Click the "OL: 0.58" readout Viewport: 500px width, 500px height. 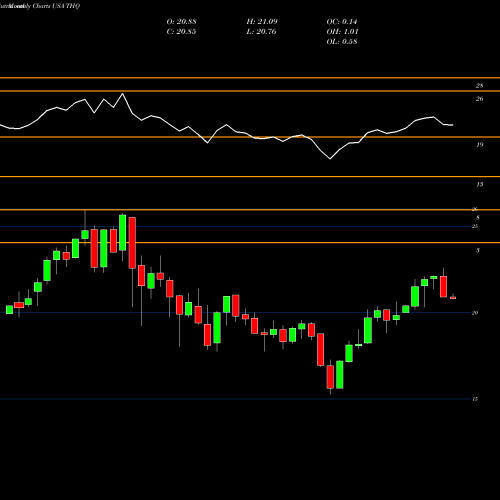click(x=342, y=42)
